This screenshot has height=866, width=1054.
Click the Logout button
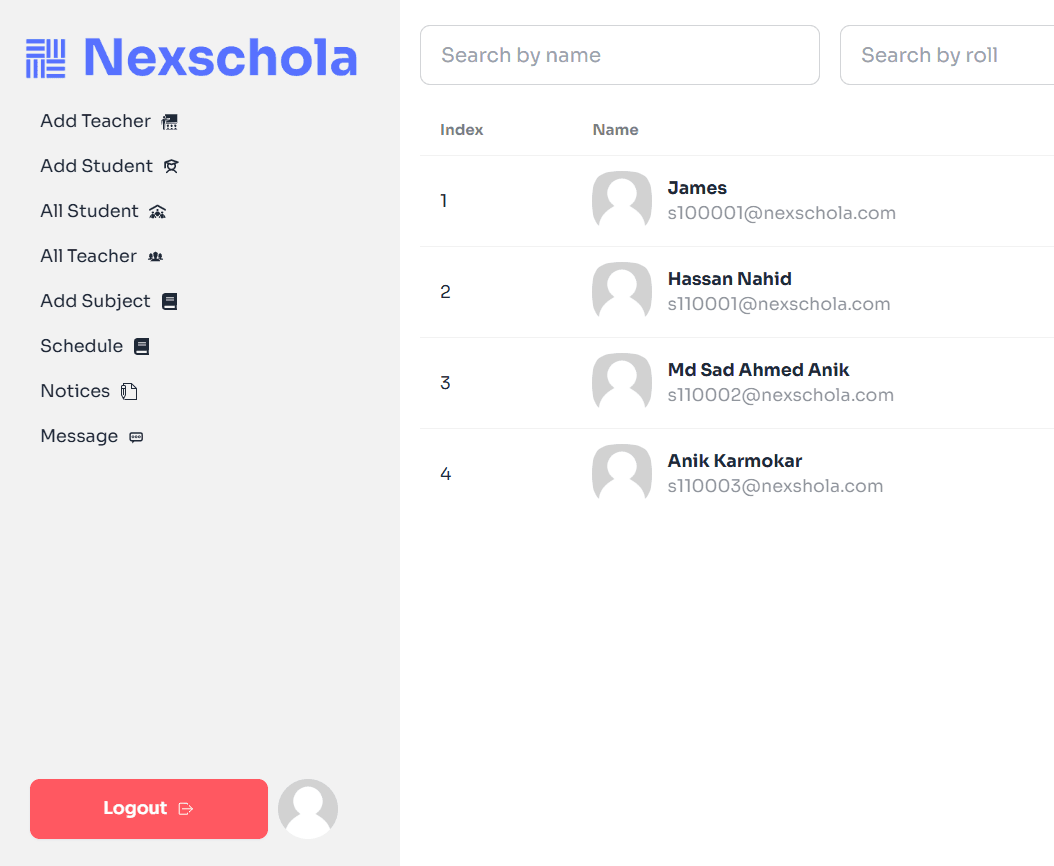click(x=148, y=808)
